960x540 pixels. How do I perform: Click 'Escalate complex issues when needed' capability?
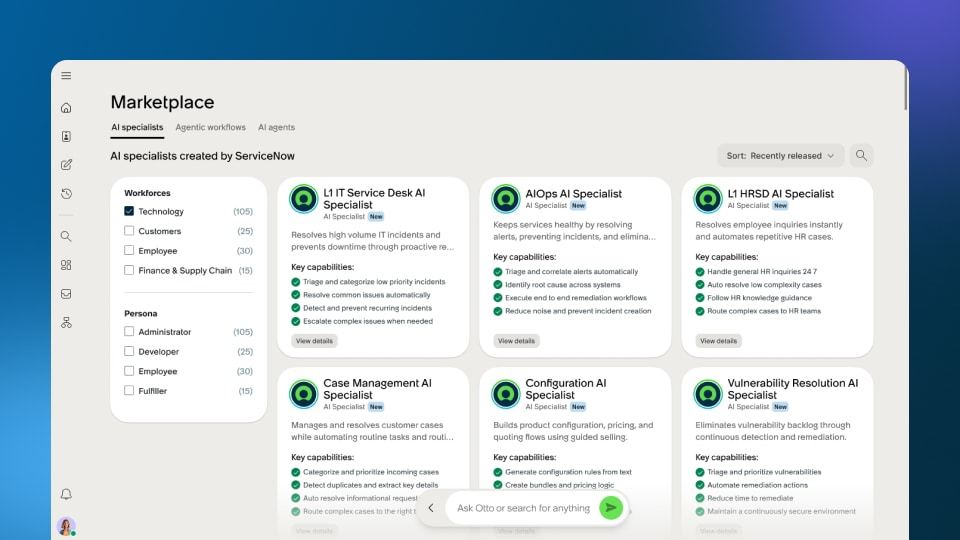(368, 321)
